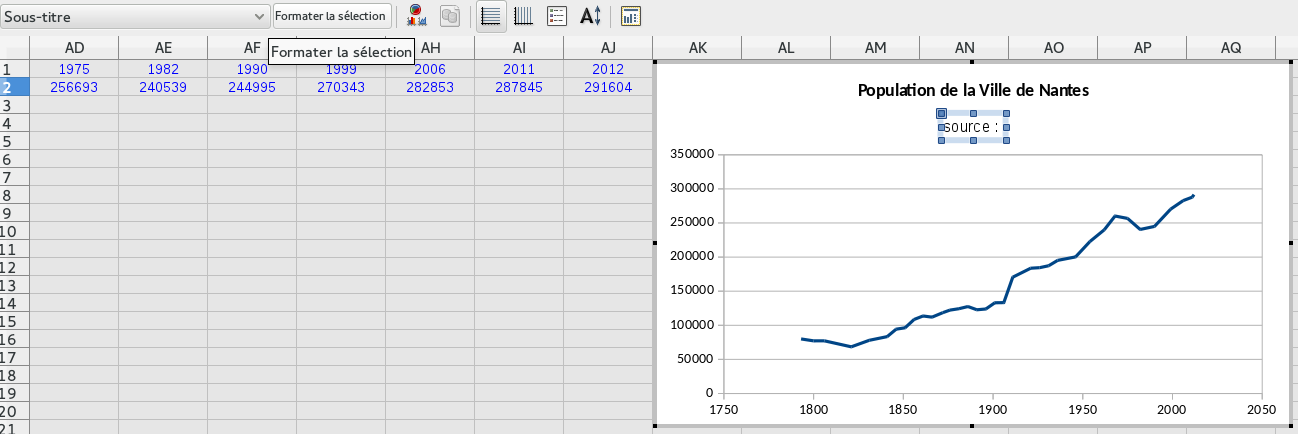Toggle horizontal grid lines icon
The width and height of the screenshot is (1298, 434).
coord(490,16)
